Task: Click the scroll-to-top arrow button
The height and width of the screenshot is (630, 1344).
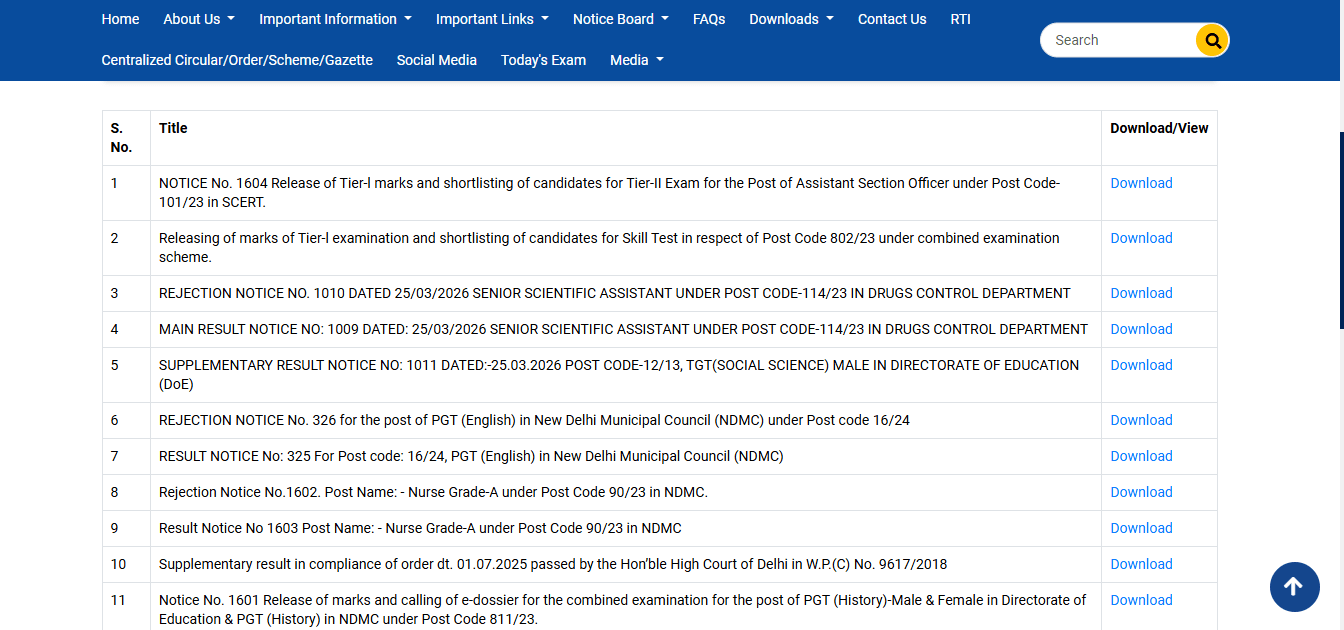Action: (1294, 587)
